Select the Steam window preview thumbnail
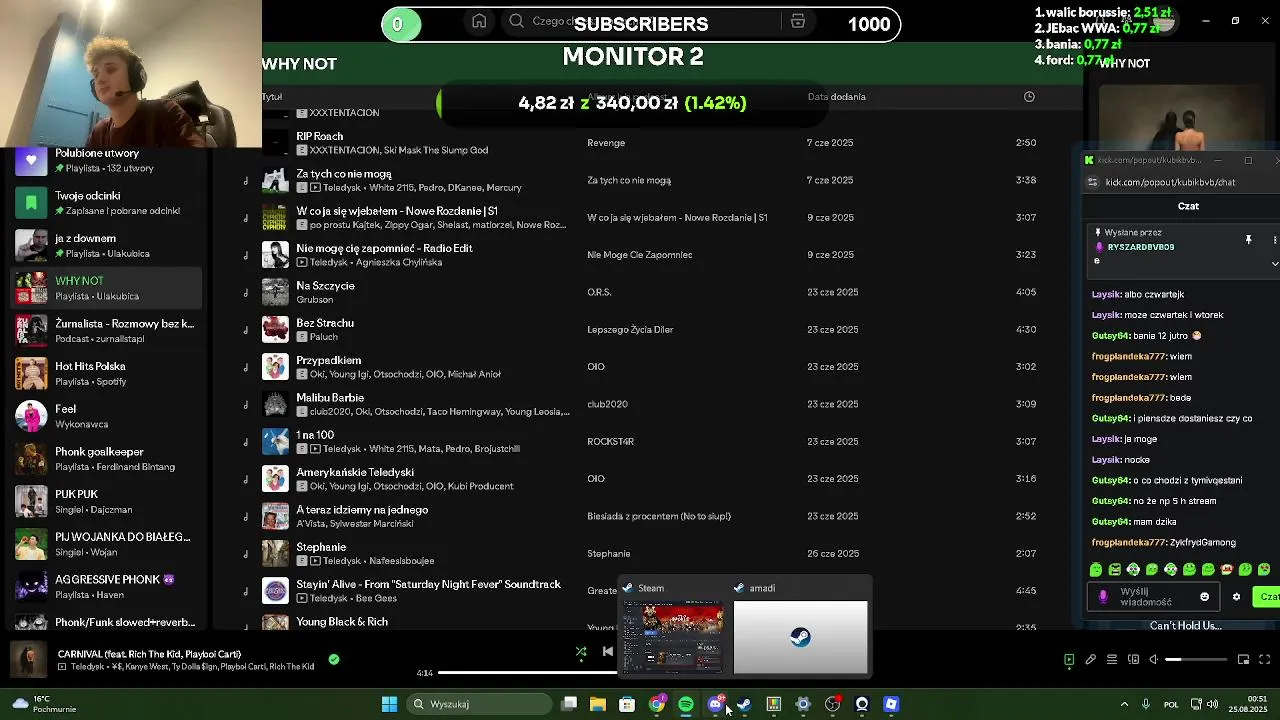 tap(673, 637)
